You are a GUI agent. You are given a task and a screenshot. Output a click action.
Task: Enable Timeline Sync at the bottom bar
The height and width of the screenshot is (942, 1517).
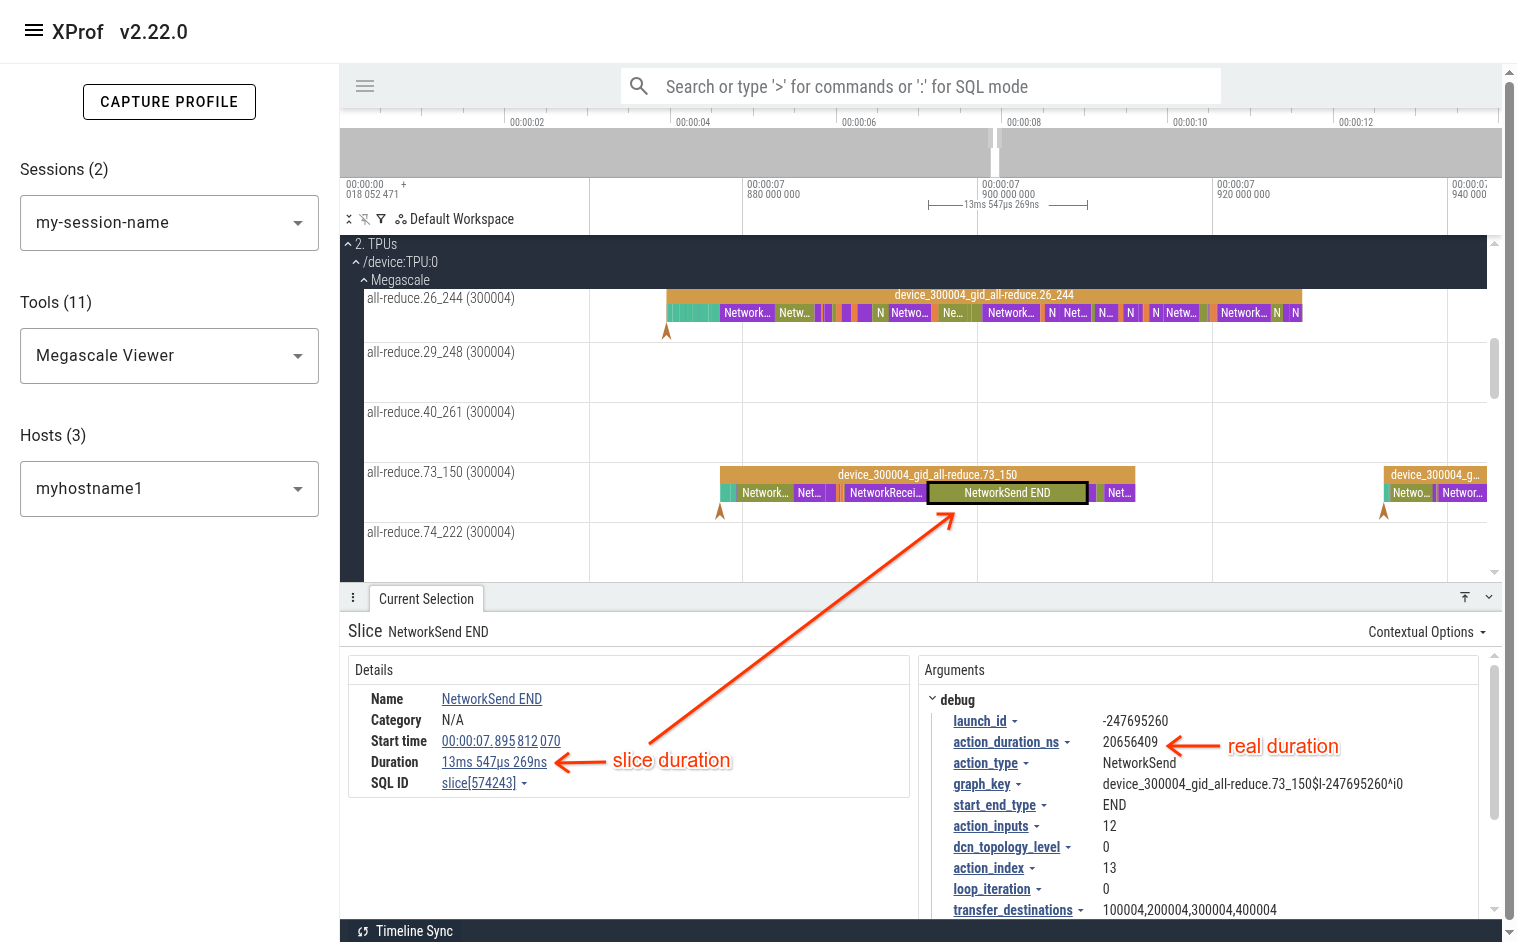click(x=403, y=931)
